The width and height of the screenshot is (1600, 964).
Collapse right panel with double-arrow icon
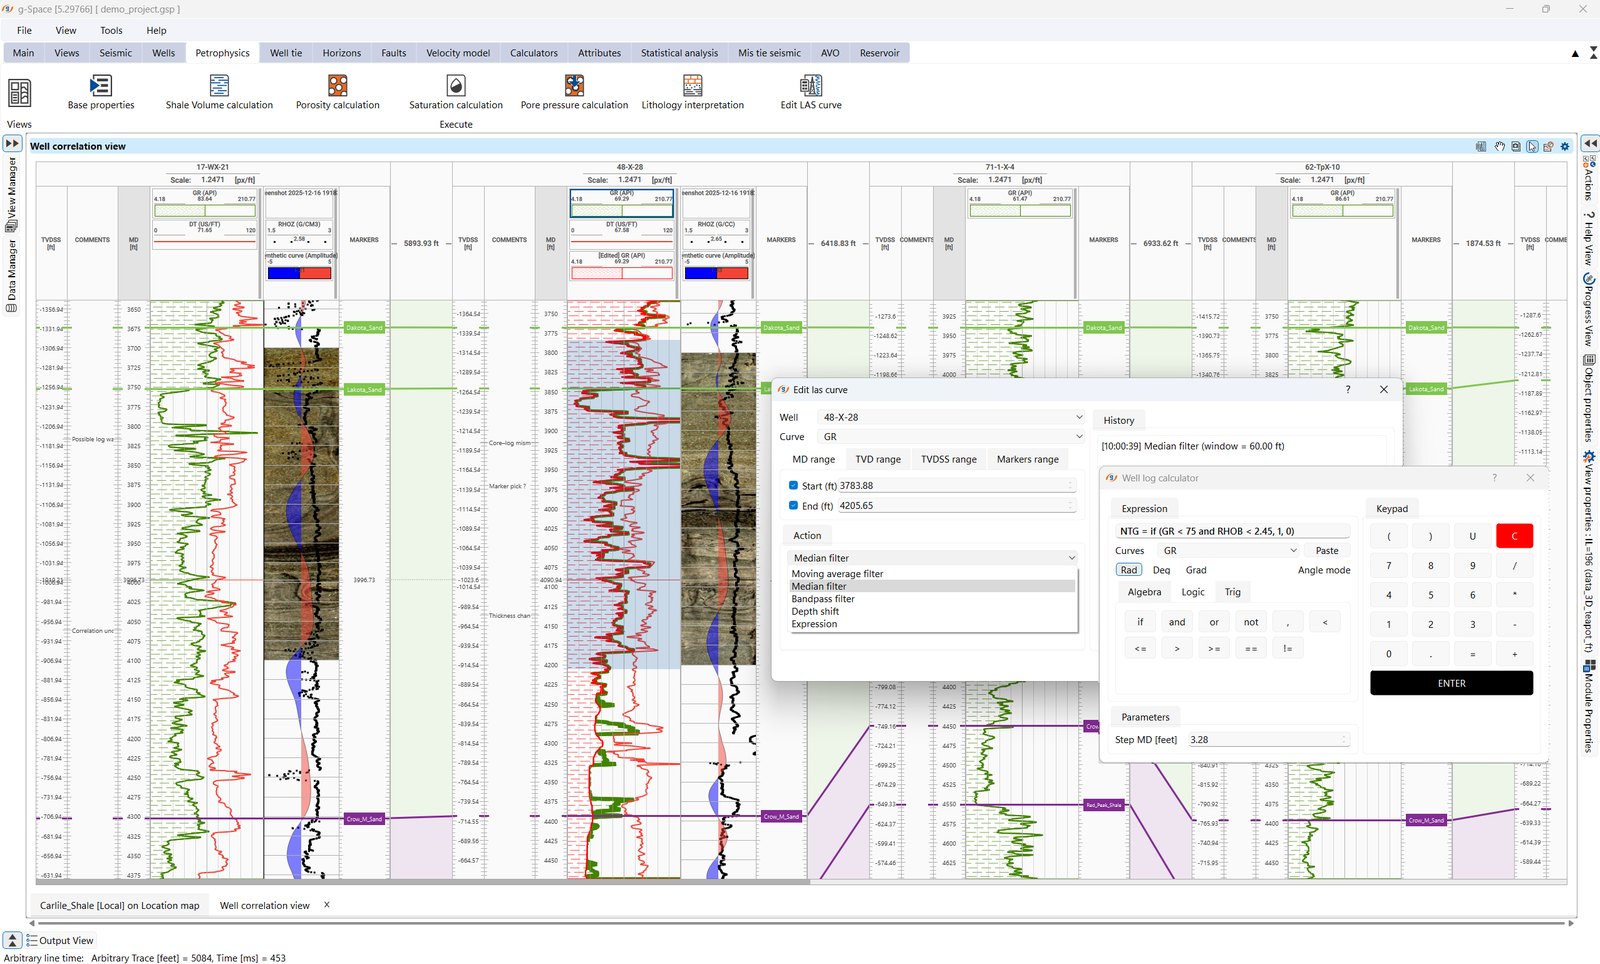(x=1589, y=143)
